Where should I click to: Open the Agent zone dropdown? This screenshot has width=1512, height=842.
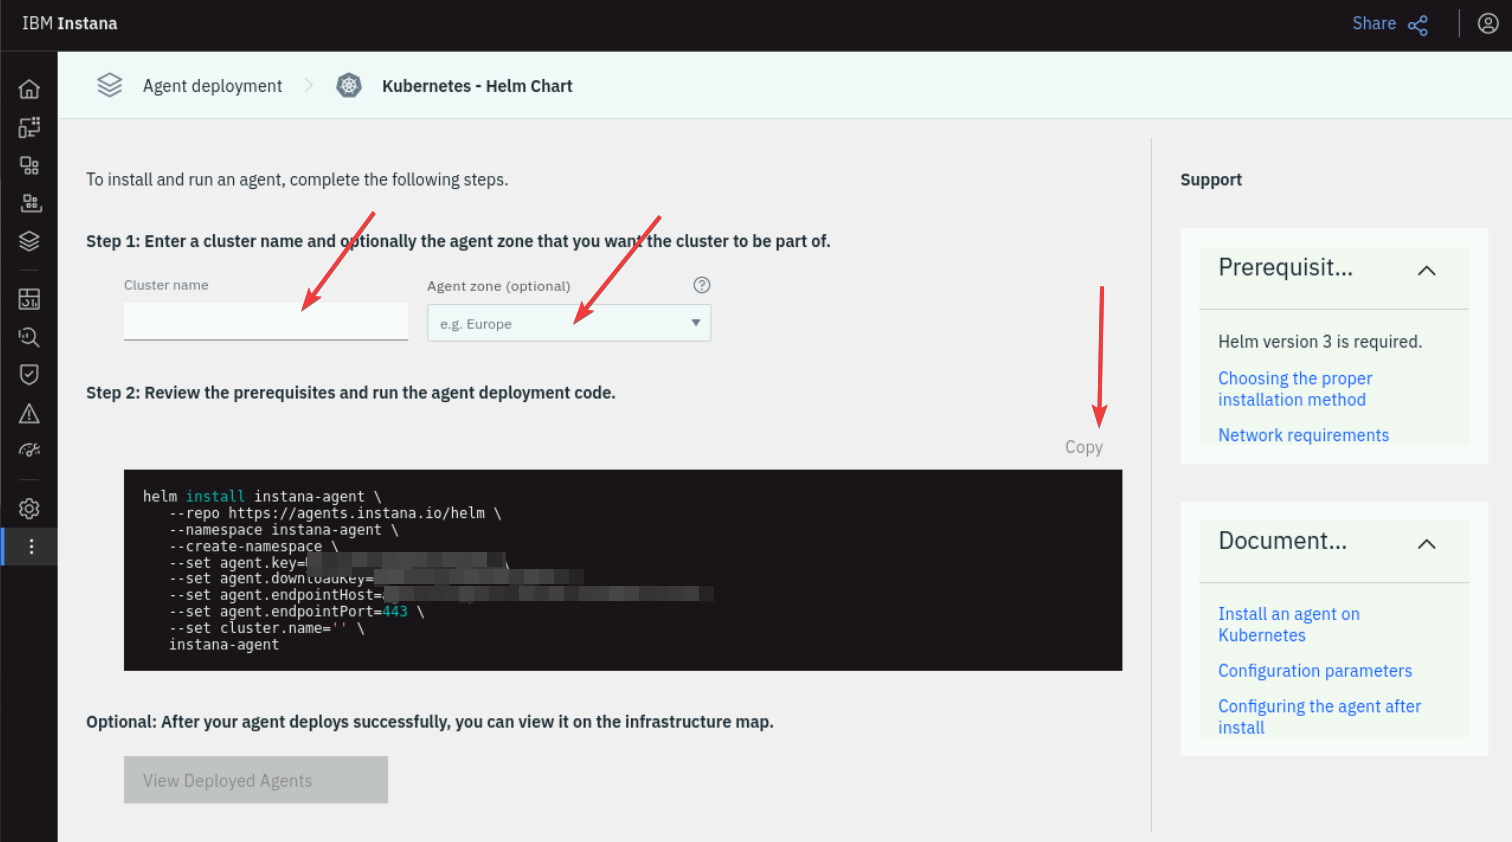[x=569, y=323]
